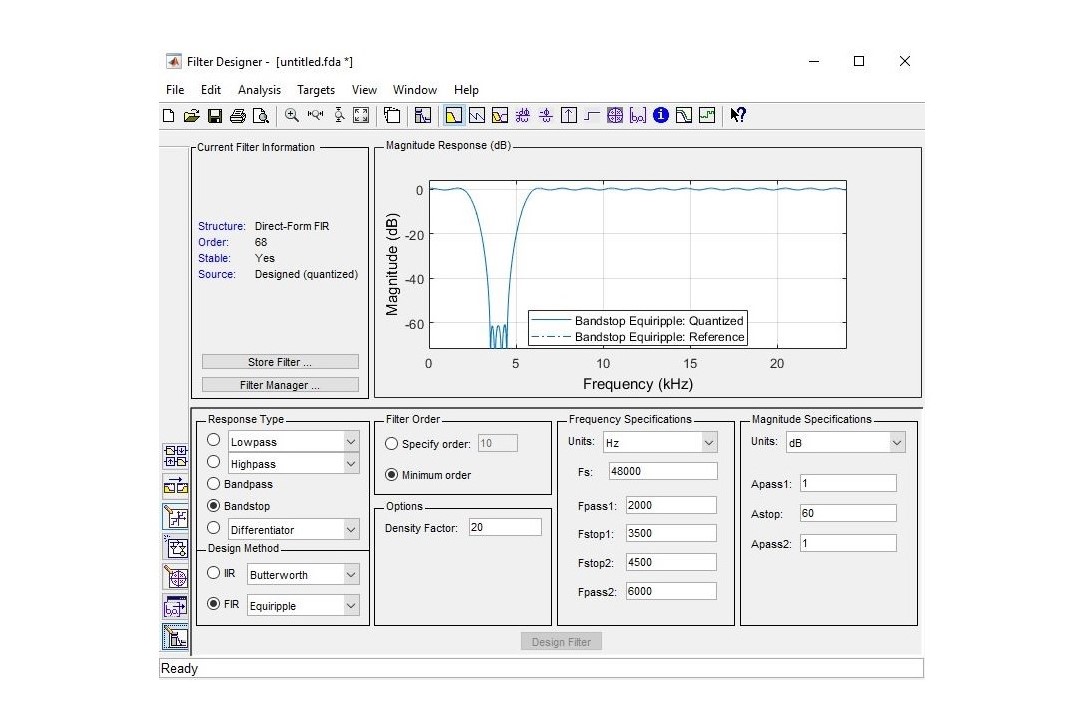Select the Bandstop response type
Viewport: 1070px width, 714px height.
pyautogui.click(x=213, y=505)
